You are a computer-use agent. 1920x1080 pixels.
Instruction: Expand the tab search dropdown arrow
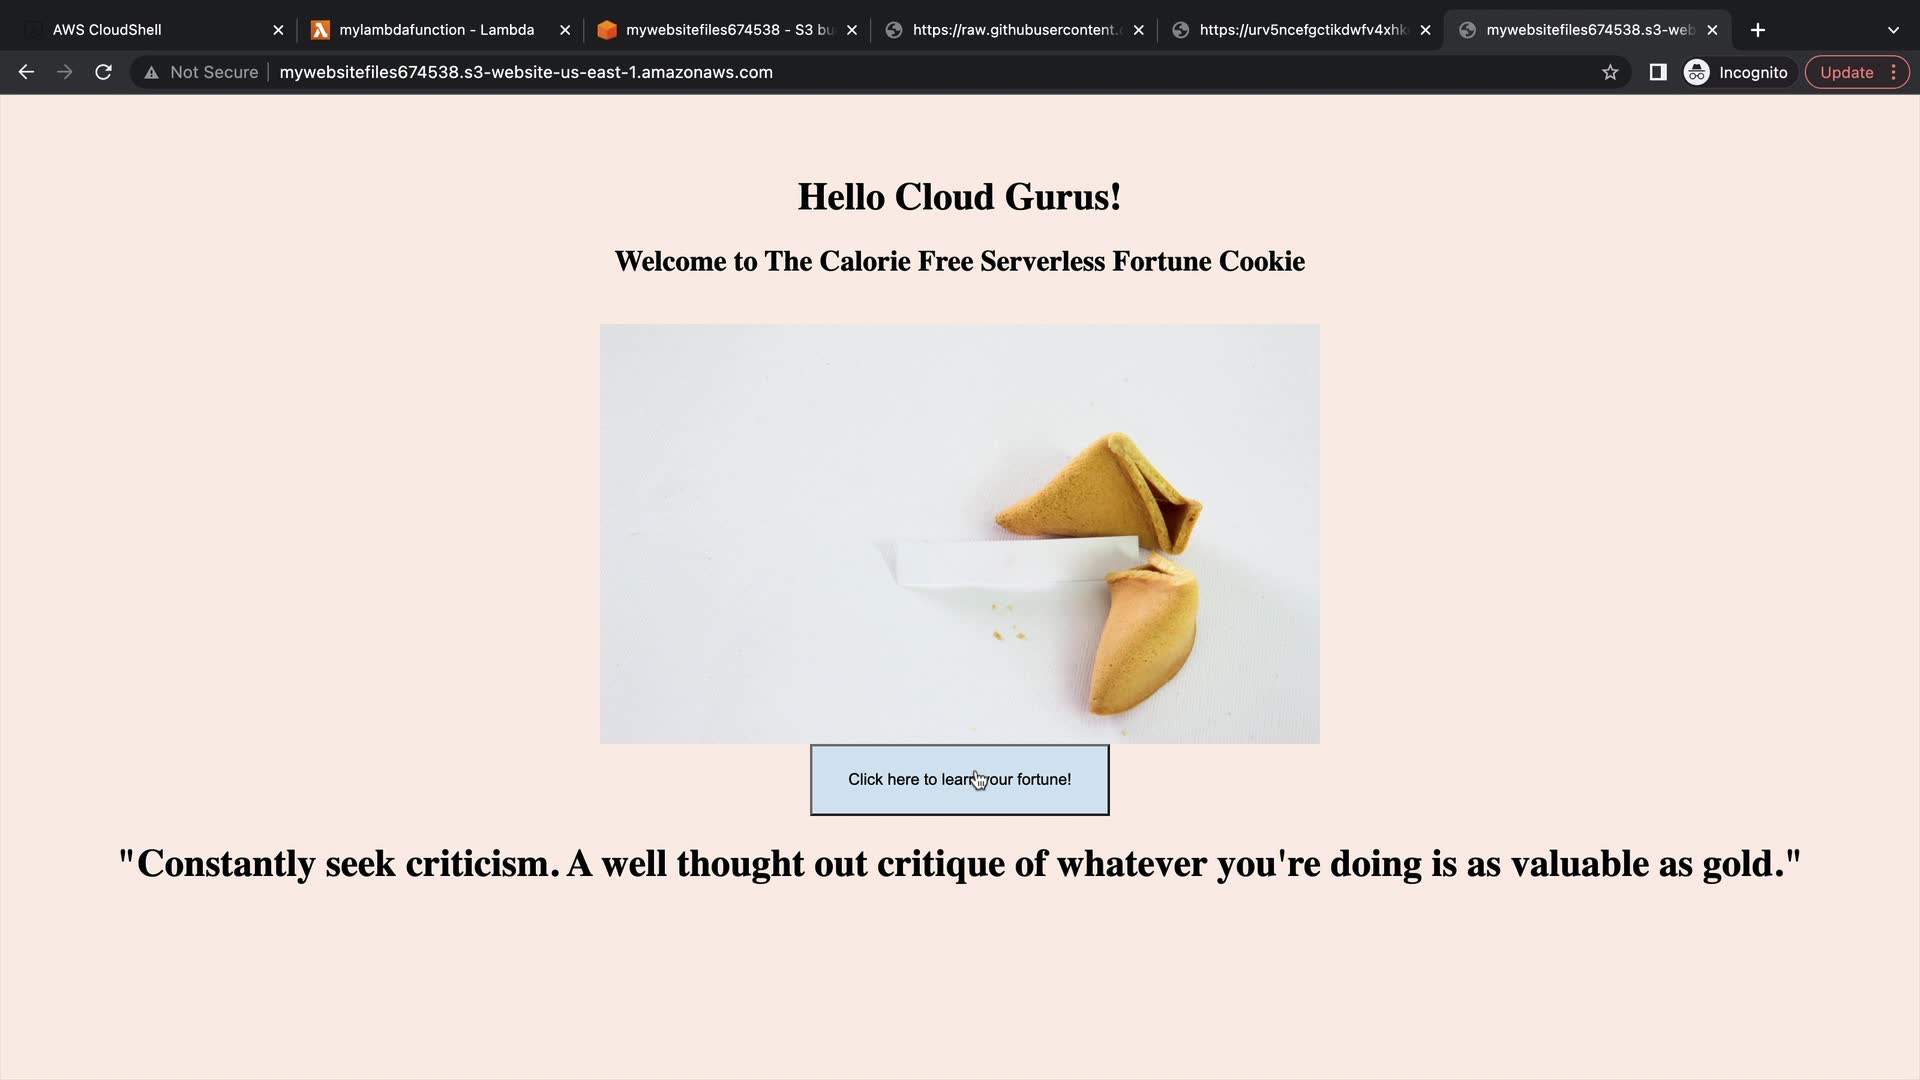[x=1893, y=30]
